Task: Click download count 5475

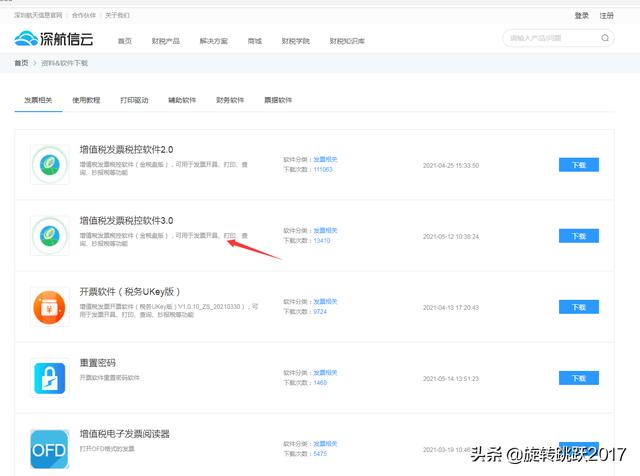Action: tap(320, 454)
